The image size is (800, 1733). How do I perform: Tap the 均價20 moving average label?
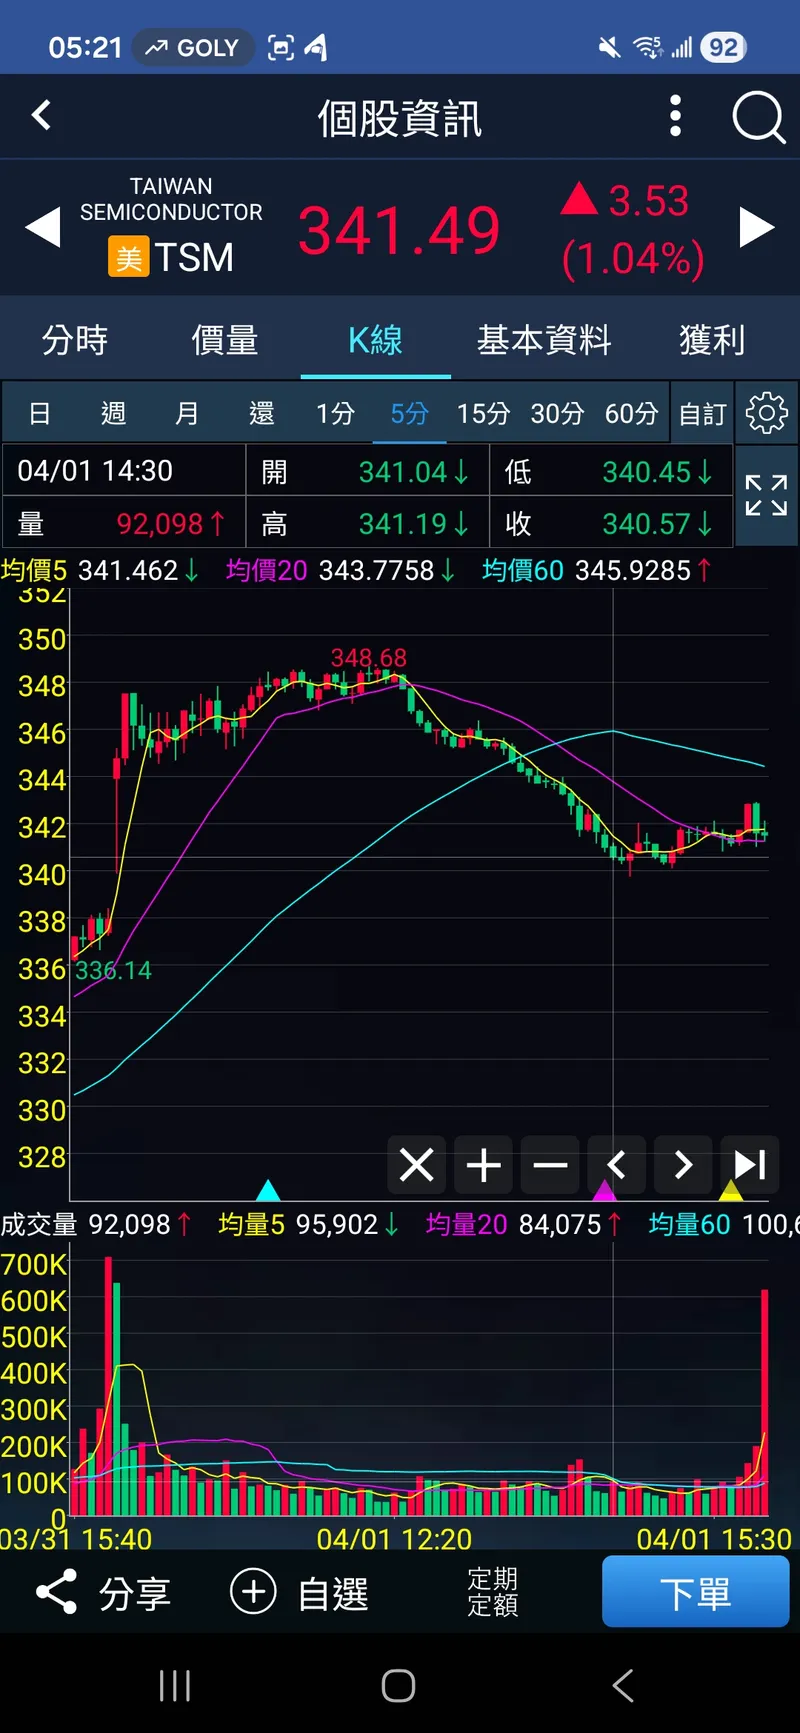(266, 570)
